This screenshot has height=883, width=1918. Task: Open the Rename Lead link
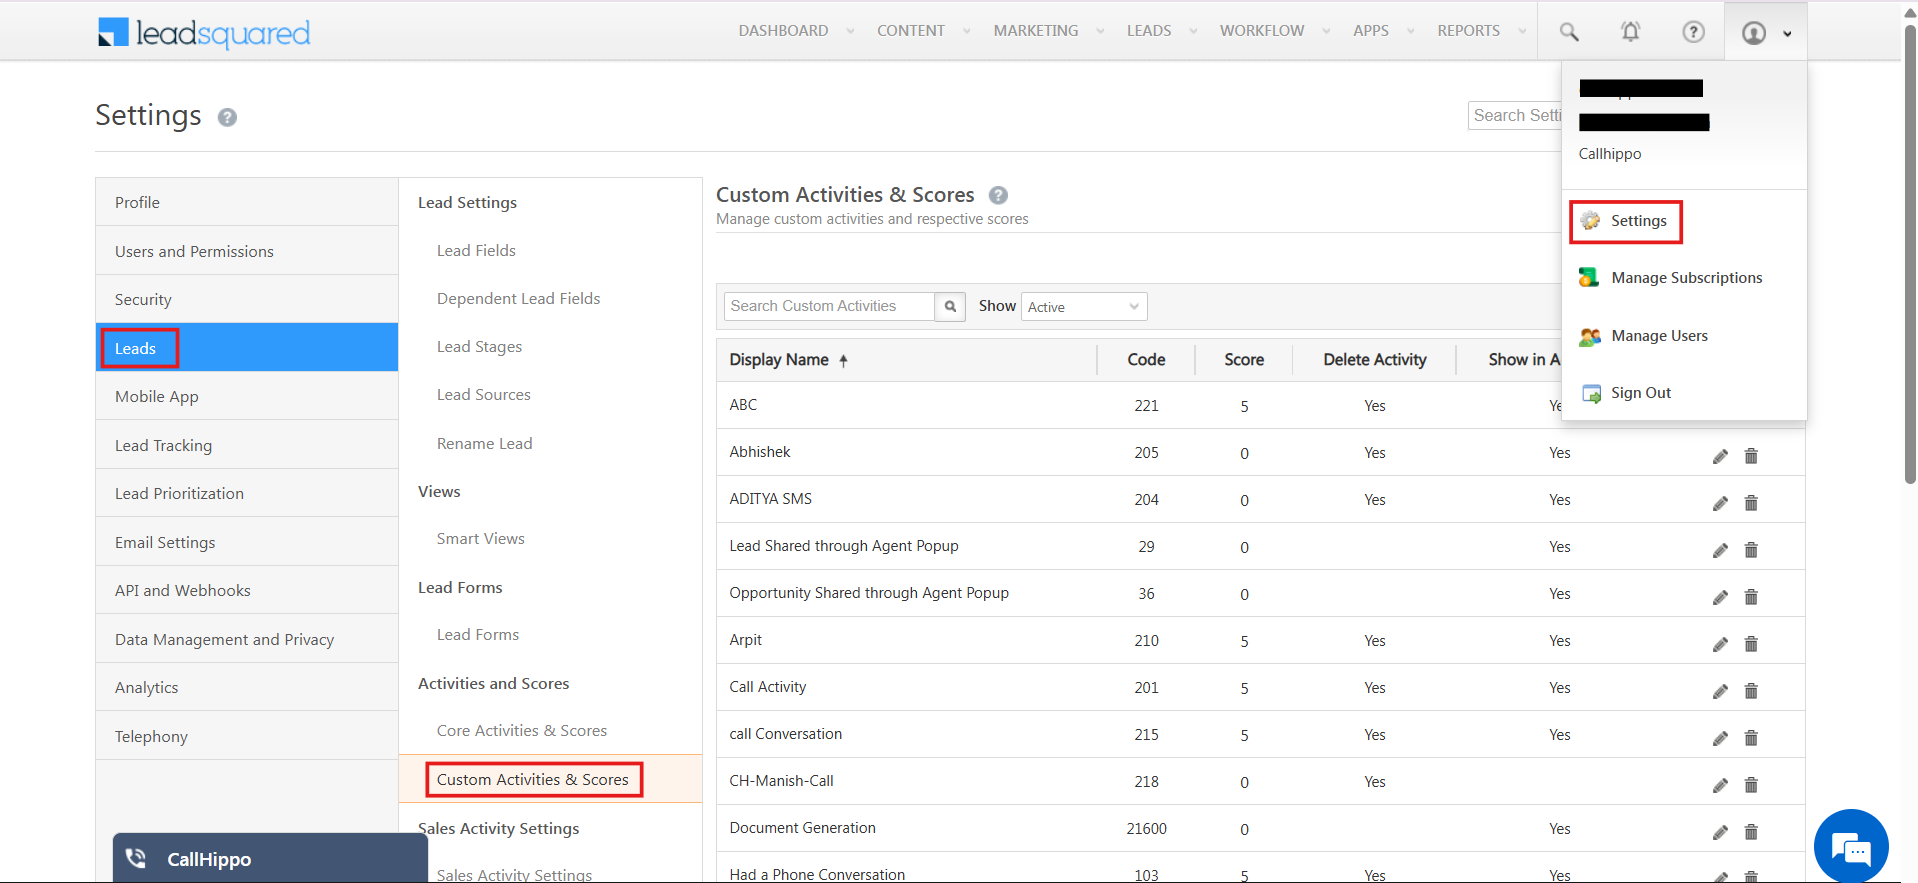coord(484,443)
